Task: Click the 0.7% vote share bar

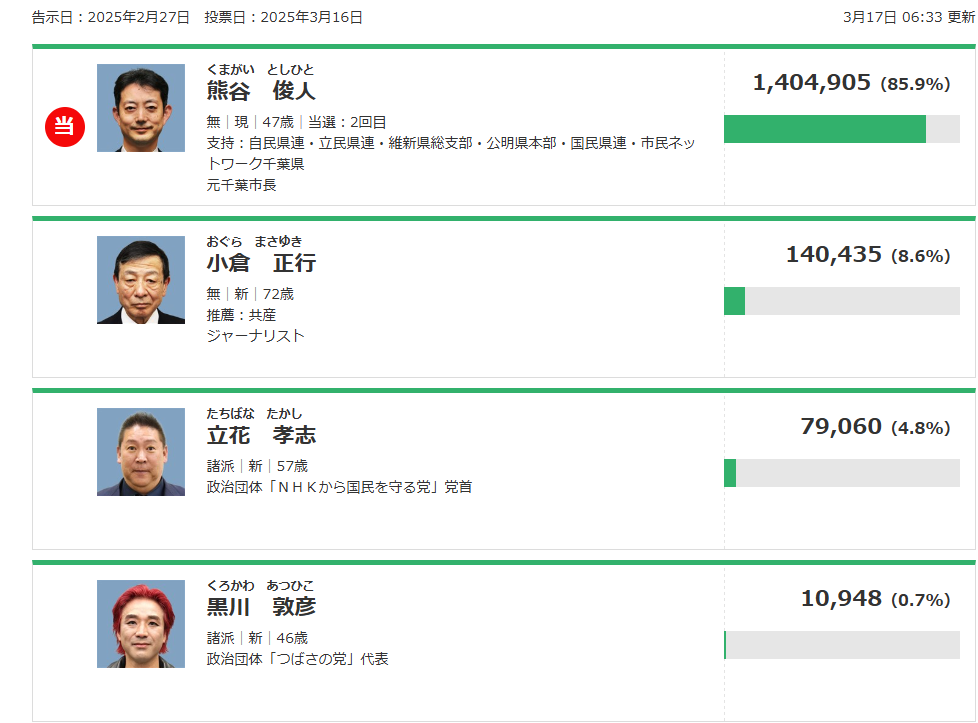Action: click(841, 645)
